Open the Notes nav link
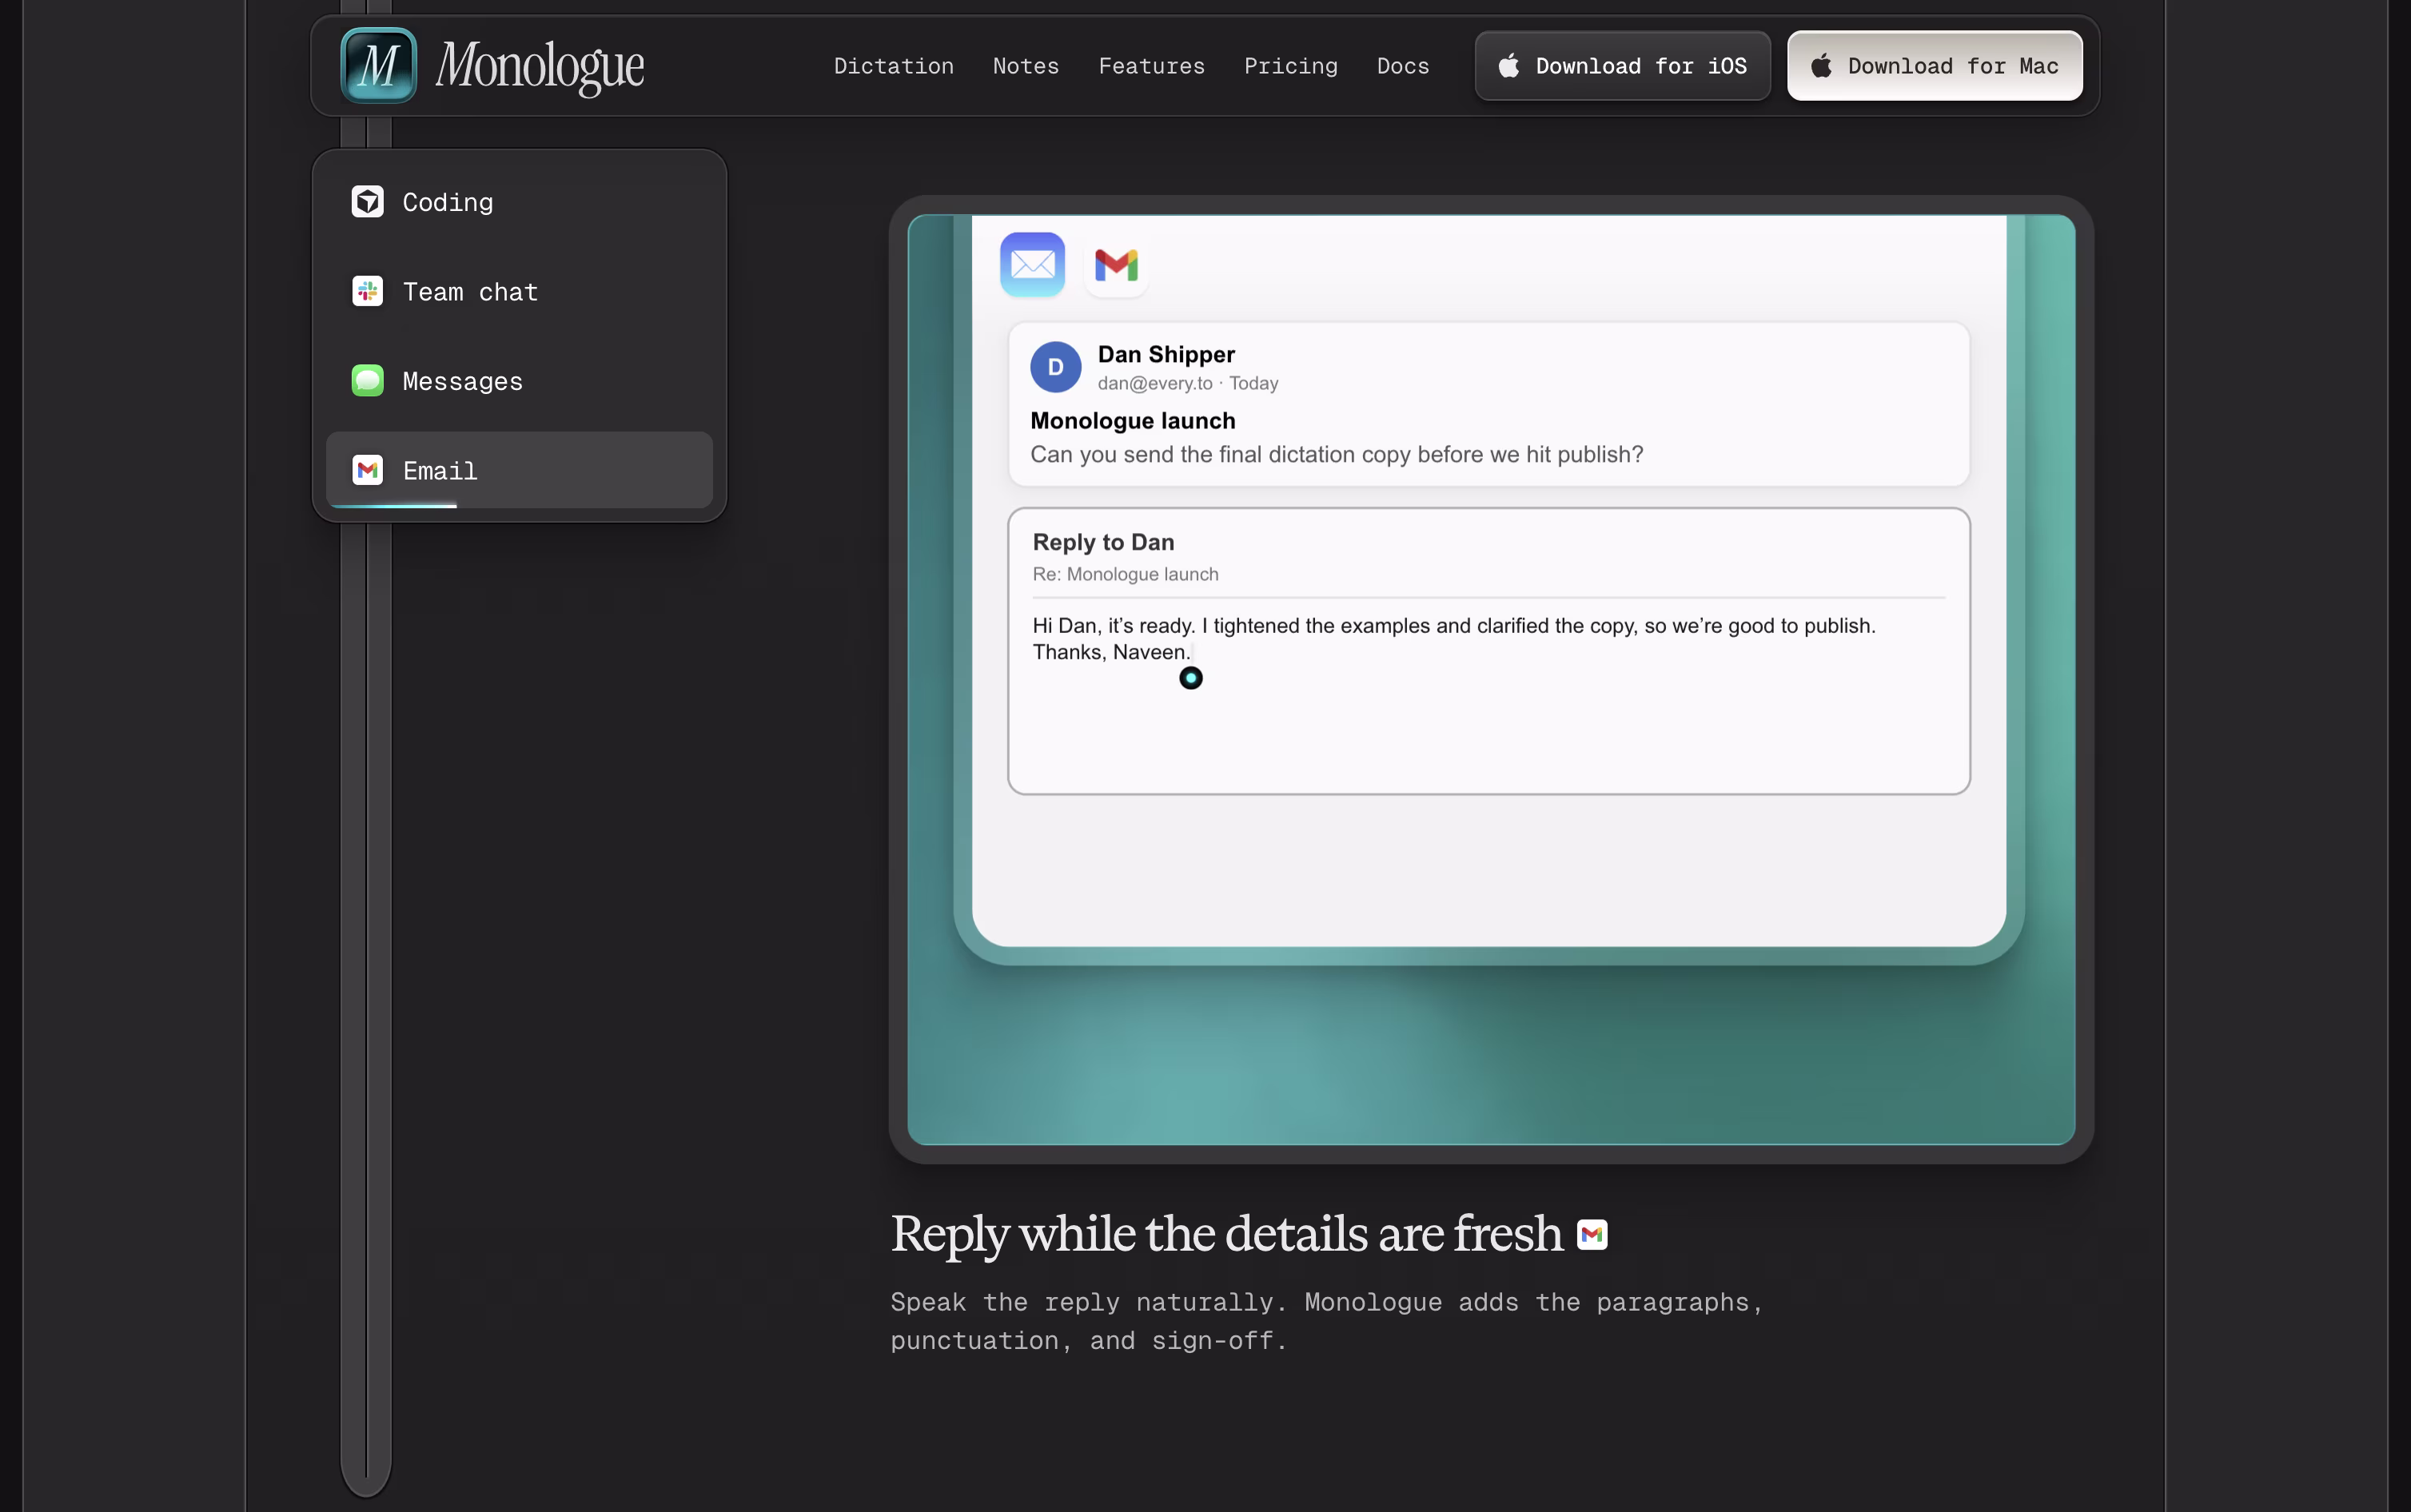2411x1512 pixels. point(1025,66)
